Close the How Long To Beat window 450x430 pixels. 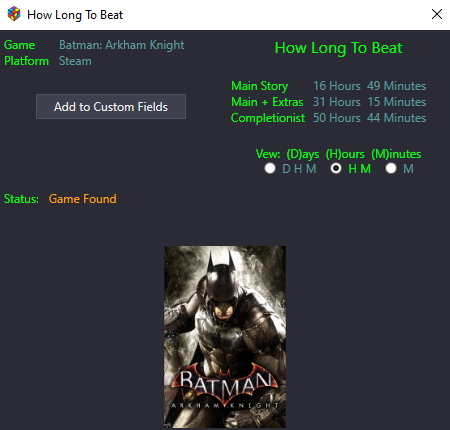point(437,14)
